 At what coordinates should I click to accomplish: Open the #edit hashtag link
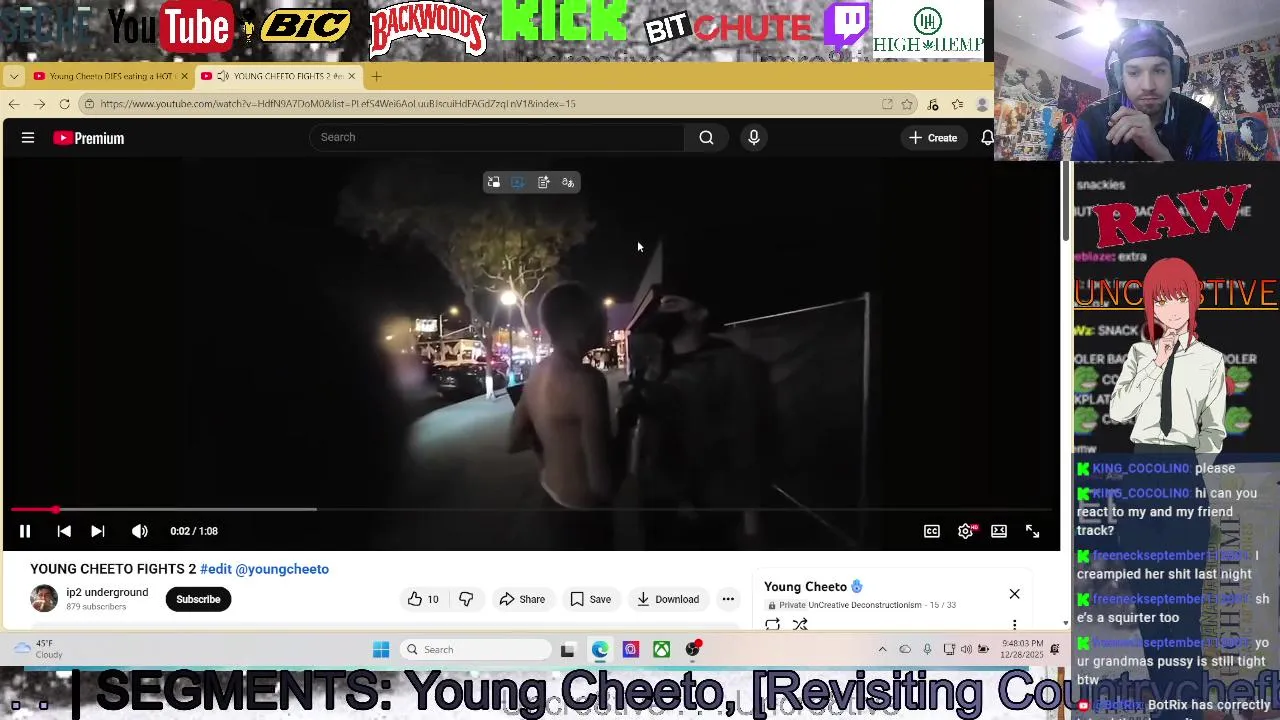[x=216, y=569]
